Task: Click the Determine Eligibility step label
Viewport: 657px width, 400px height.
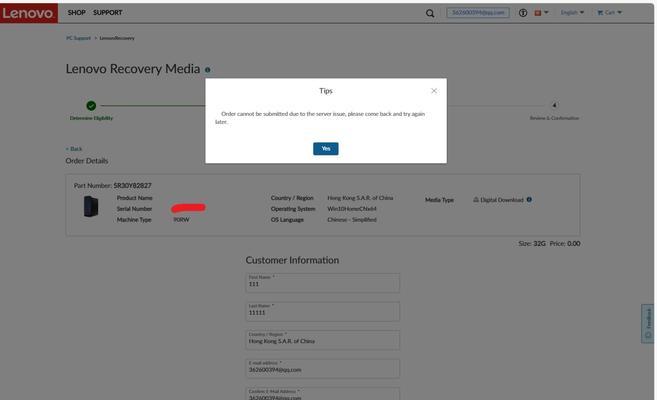Action: click(91, 118)
